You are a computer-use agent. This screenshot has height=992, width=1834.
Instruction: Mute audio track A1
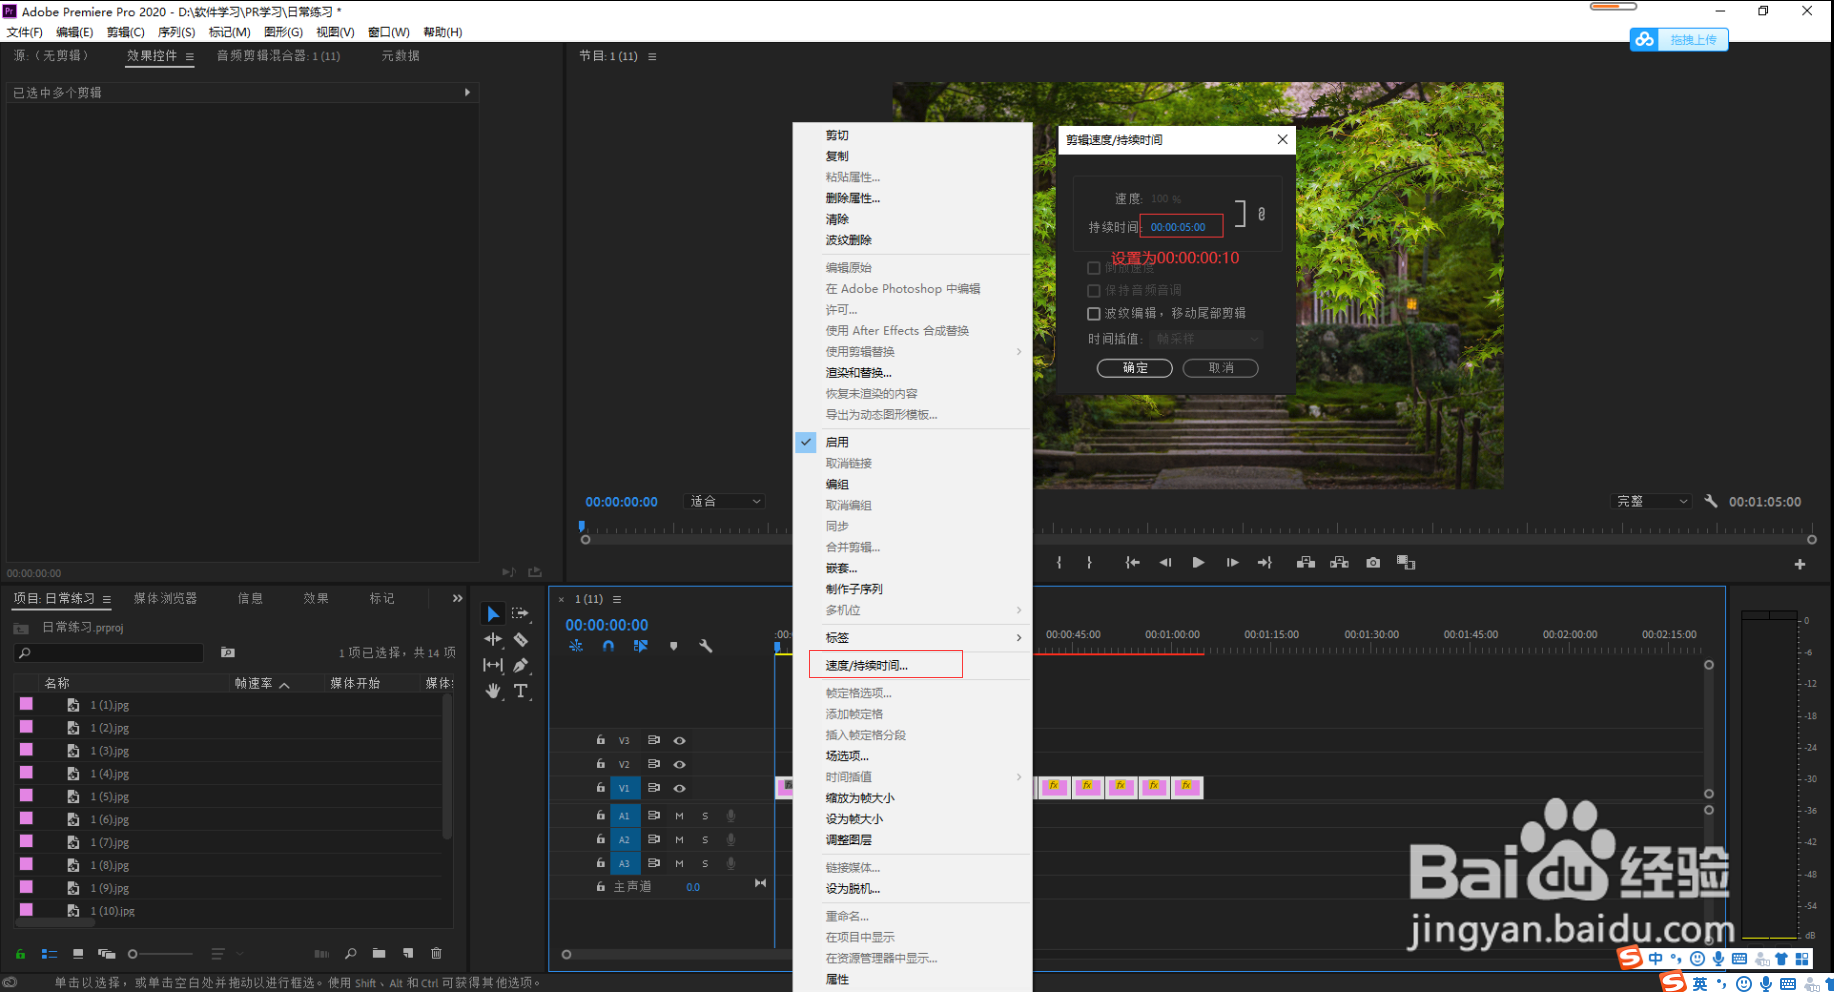(680, 816)
